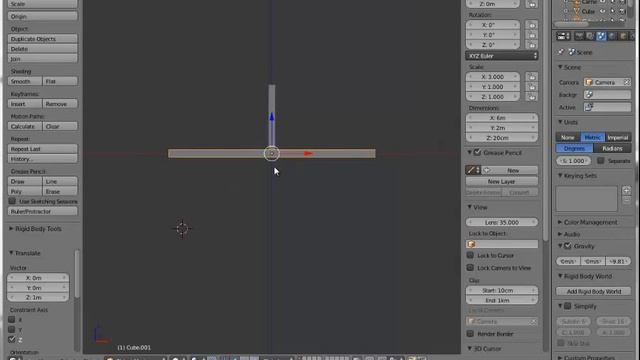Click the Render properties tab icon

579,36
